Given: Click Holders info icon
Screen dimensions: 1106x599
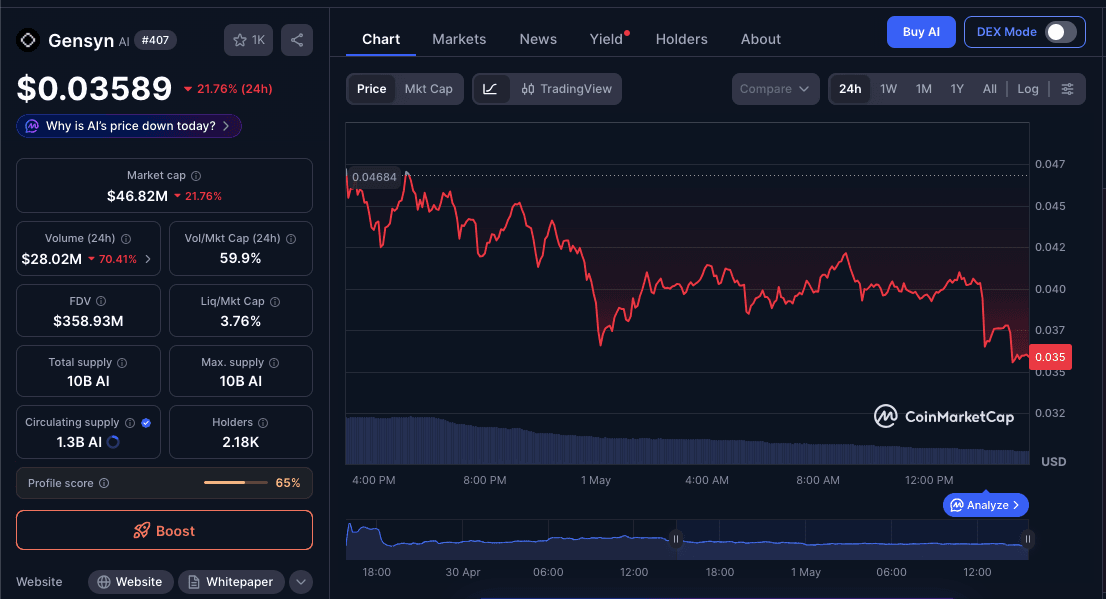Looking at the screenshot, I should click(x=263, y=423).
